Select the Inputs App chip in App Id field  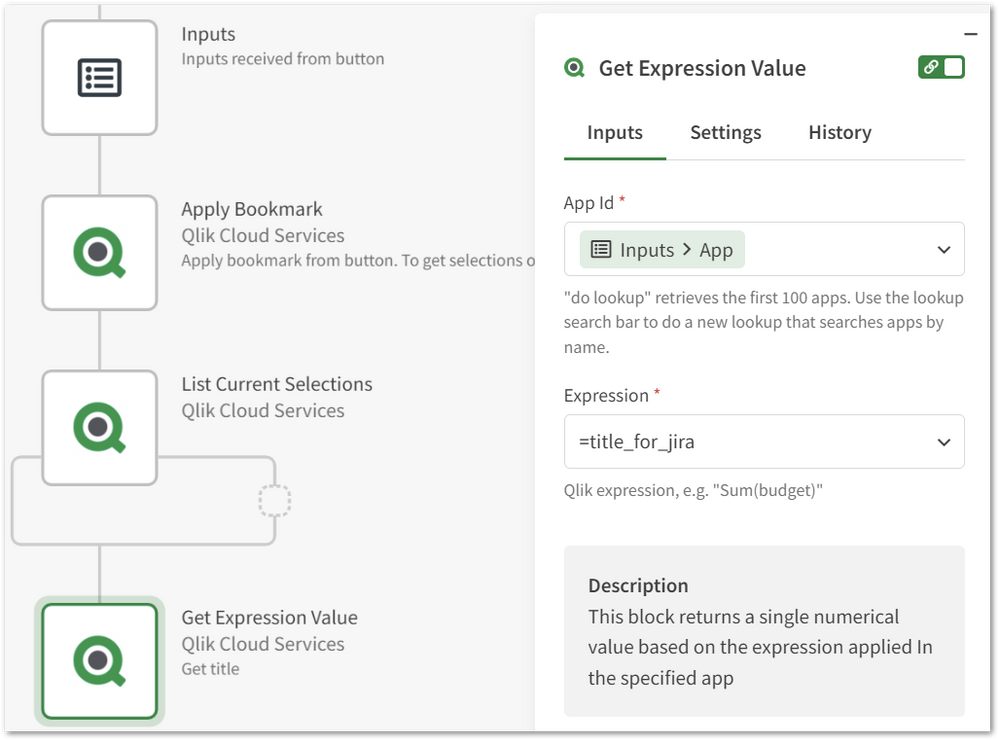pyautogui.click(x=660, y=249)
